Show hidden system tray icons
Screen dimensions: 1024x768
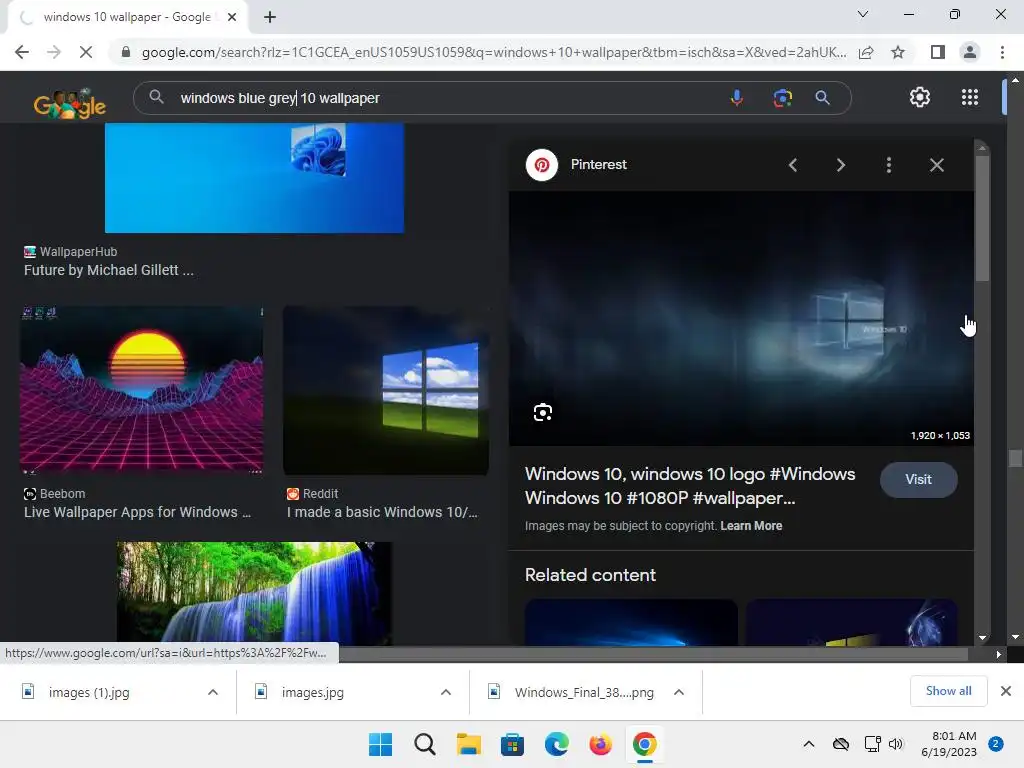point(808,744)
